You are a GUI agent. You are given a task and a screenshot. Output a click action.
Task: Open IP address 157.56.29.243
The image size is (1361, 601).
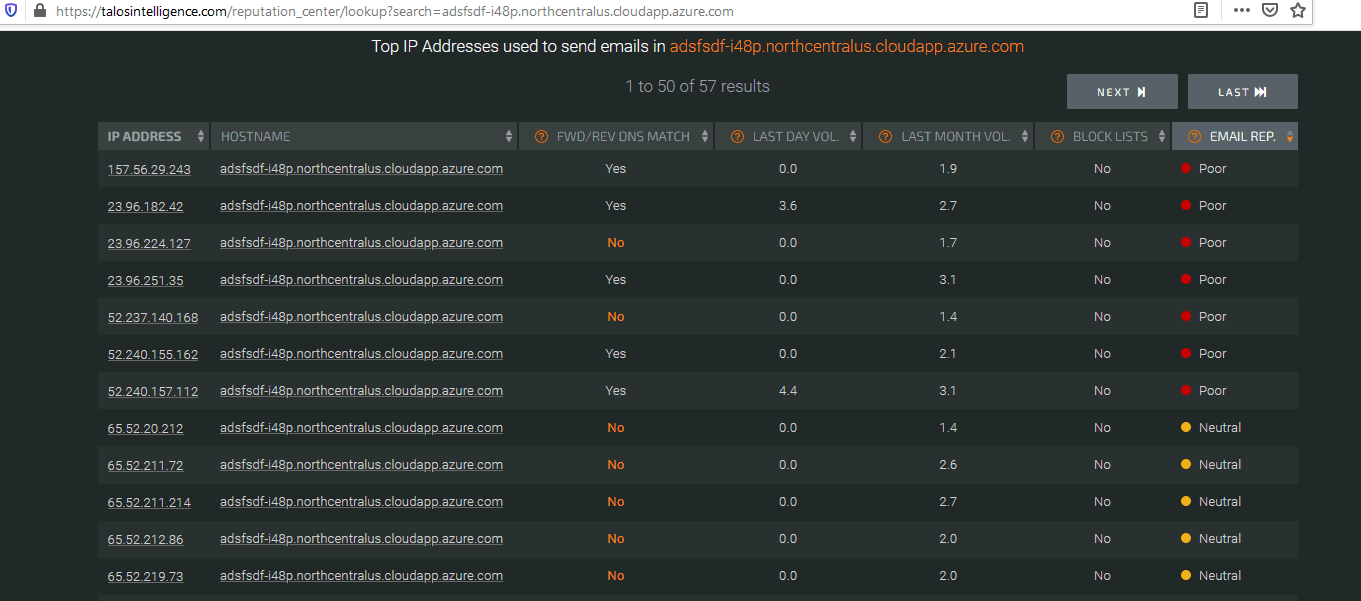(x=149, y=170)
